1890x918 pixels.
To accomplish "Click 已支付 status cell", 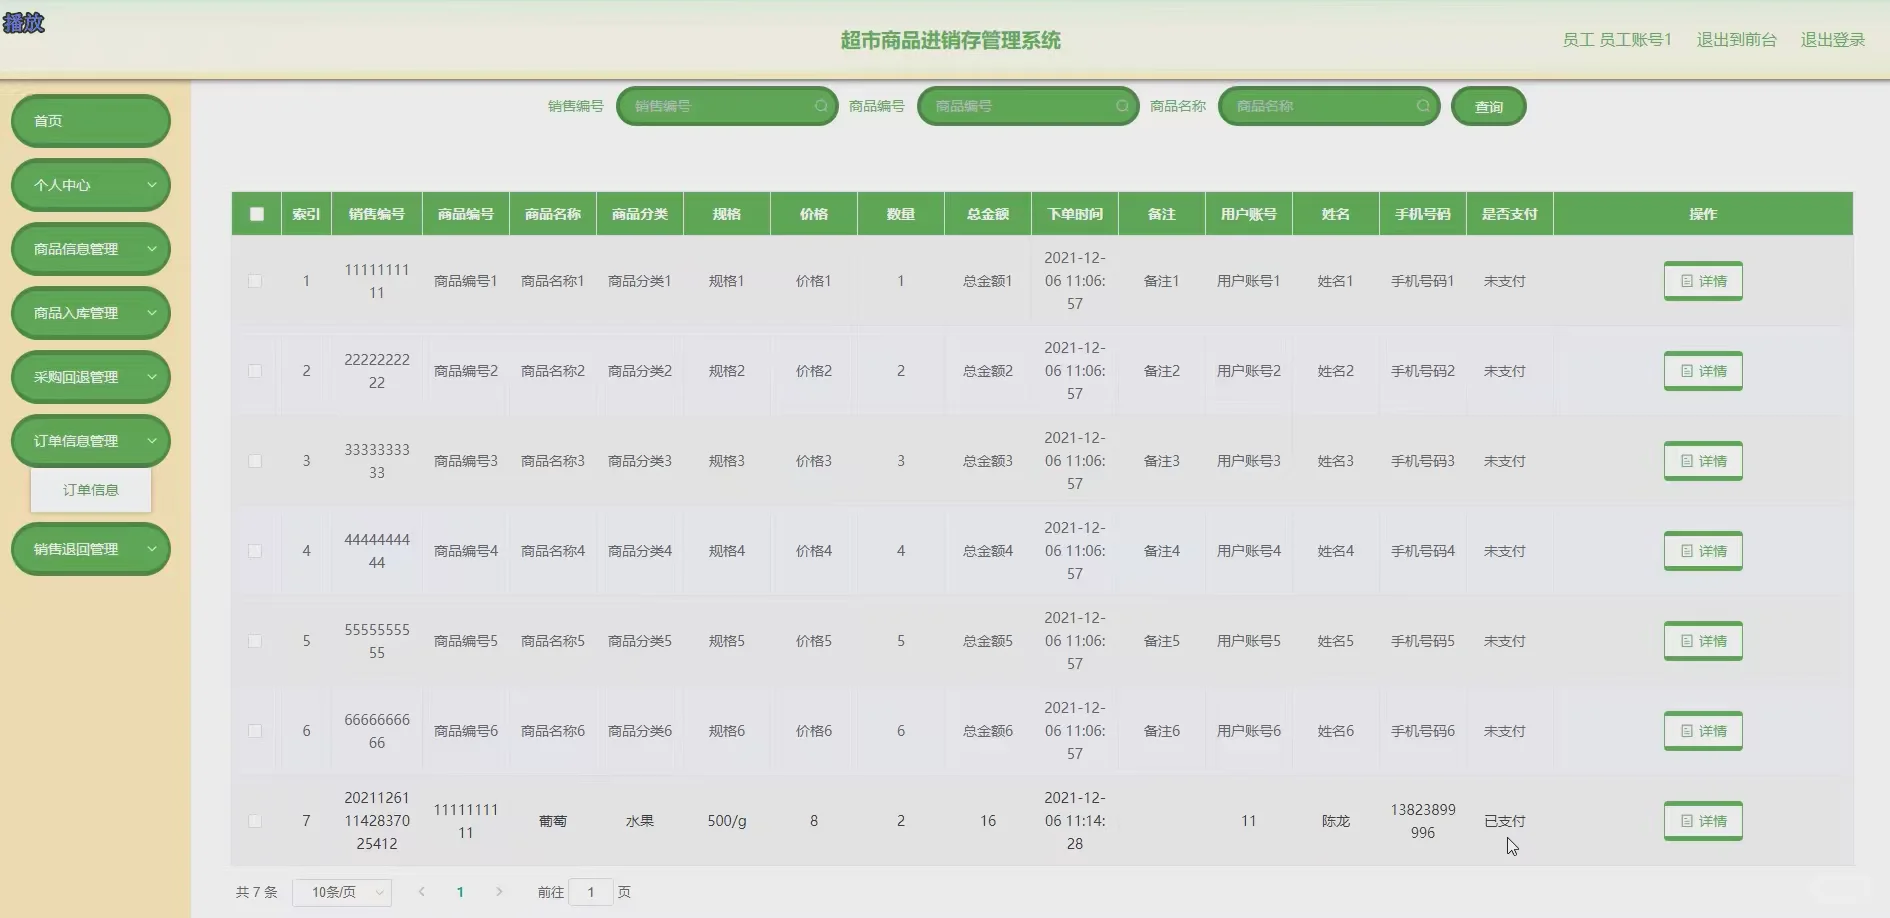I will [x=1505, y=821].
